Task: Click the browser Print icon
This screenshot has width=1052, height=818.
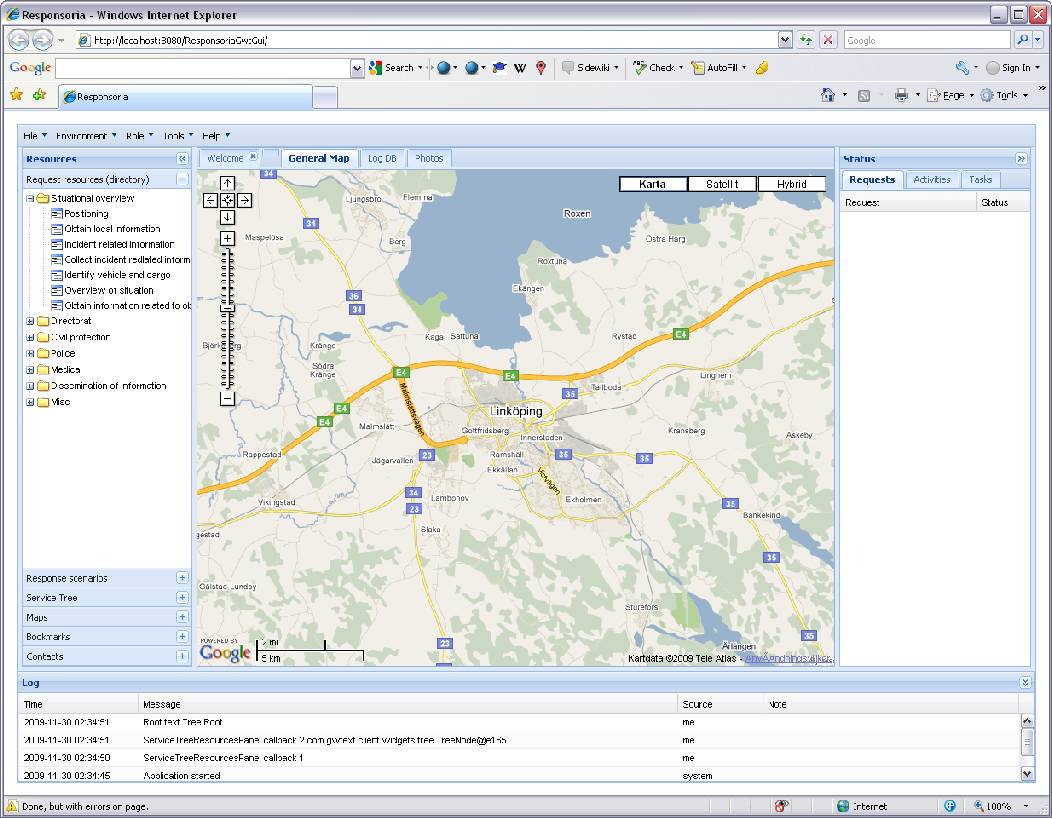Action: pos(901,95)
